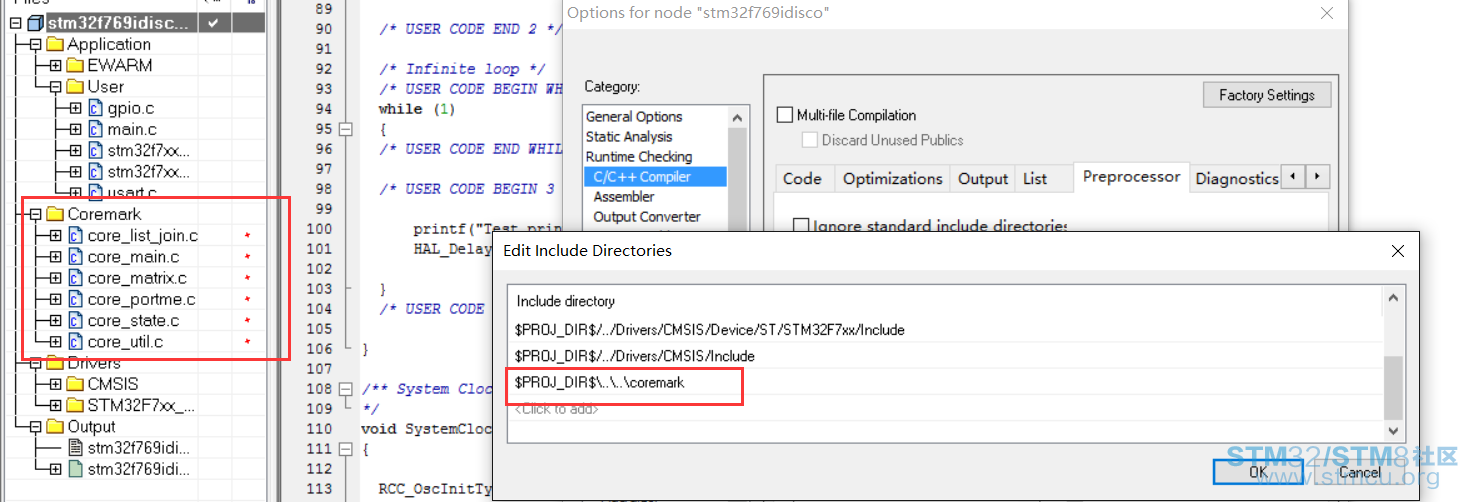
Task: Select the Application folder icon
Action: pyautogui.click(x=54, y=44)
